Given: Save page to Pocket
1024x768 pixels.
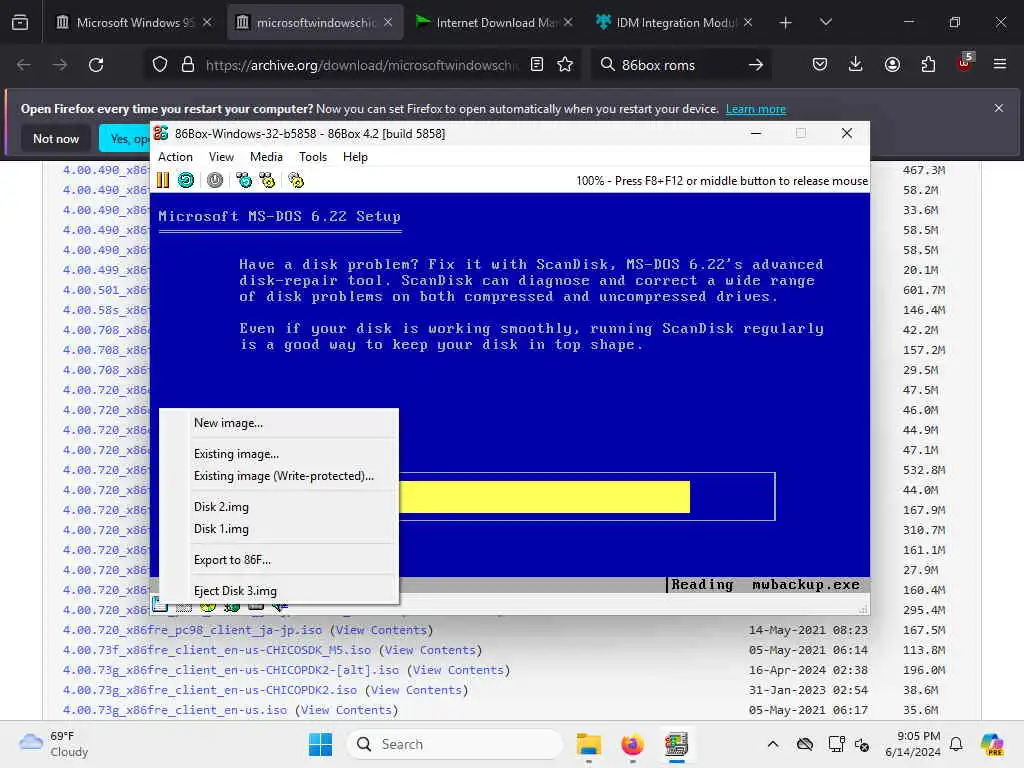Looking at the screenshot, I should (x=820, y=65).
